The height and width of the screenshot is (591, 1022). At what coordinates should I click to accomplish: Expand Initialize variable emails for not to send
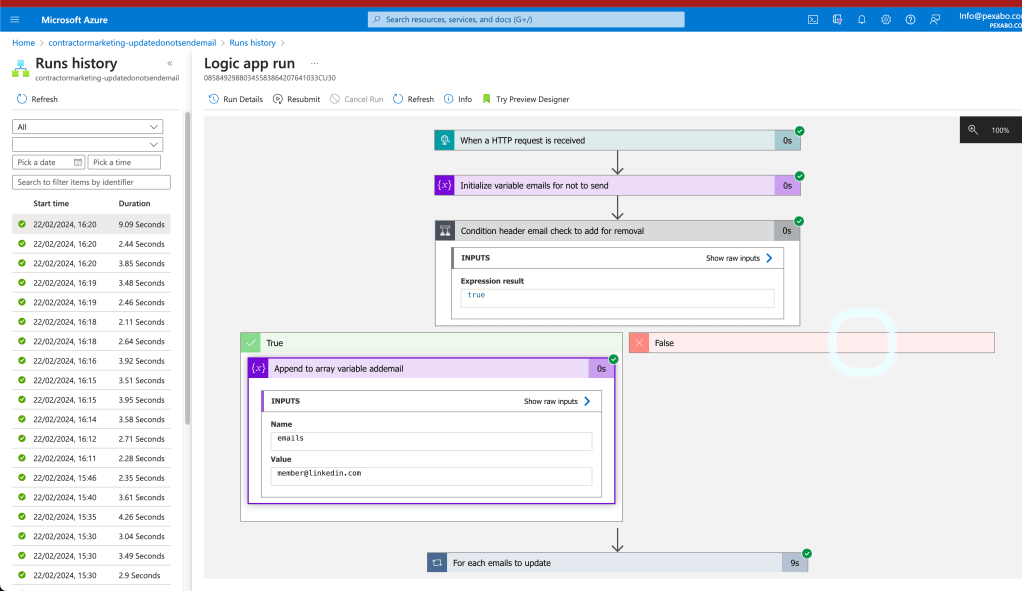click(x=617, y=185)
